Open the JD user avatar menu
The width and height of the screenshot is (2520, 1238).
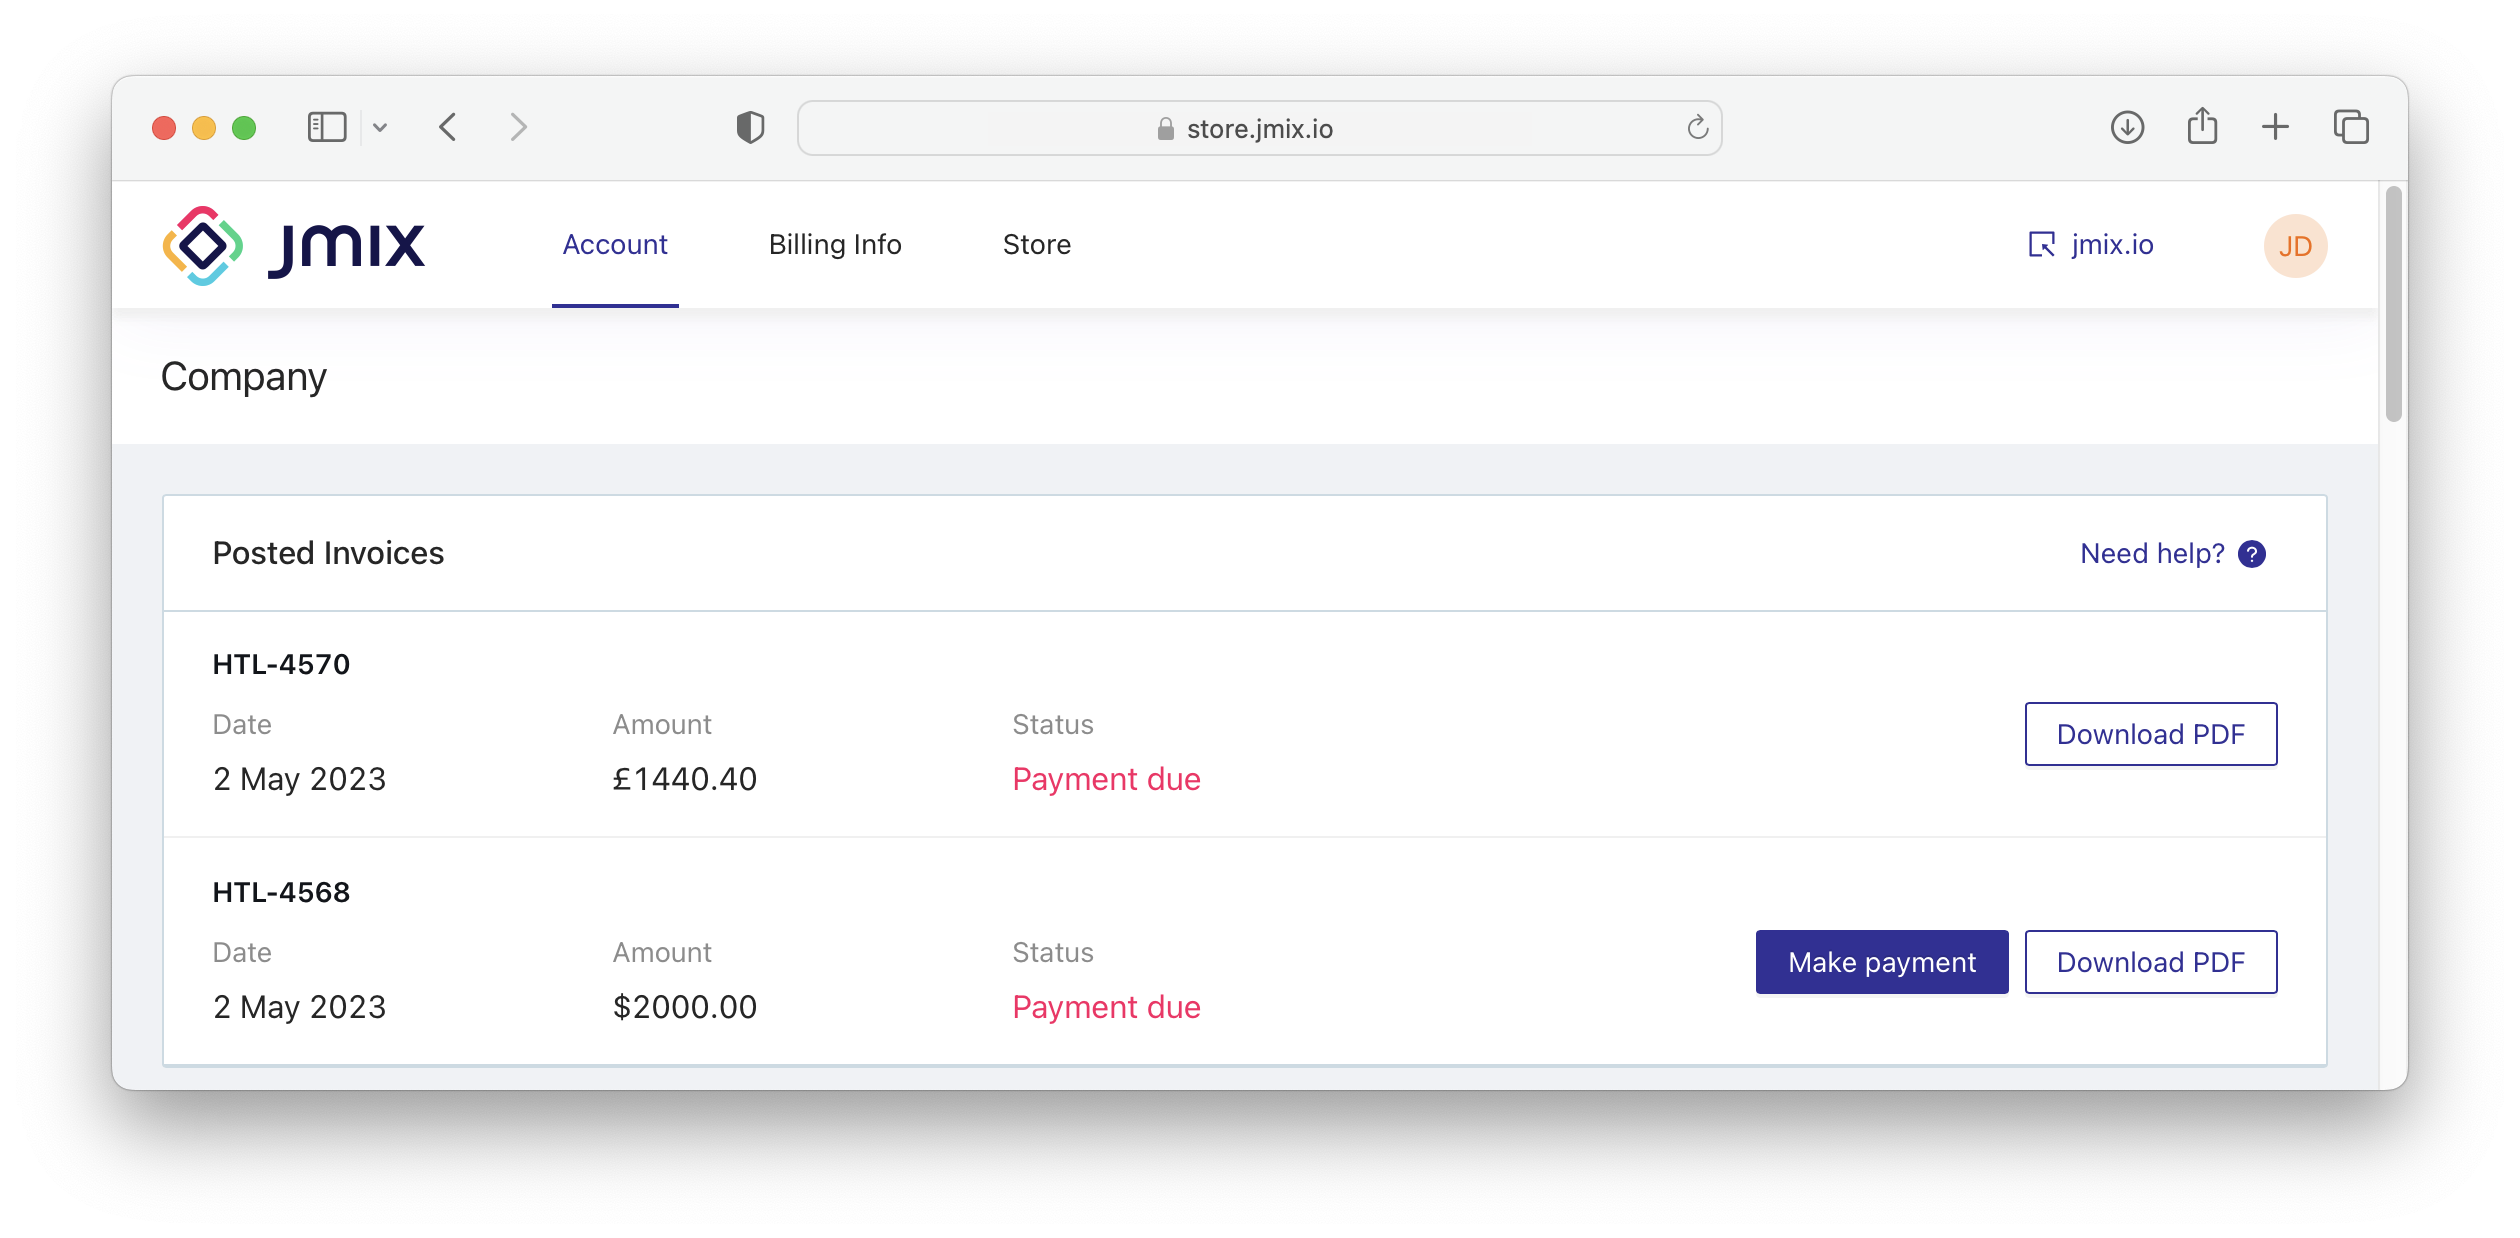2295,246
